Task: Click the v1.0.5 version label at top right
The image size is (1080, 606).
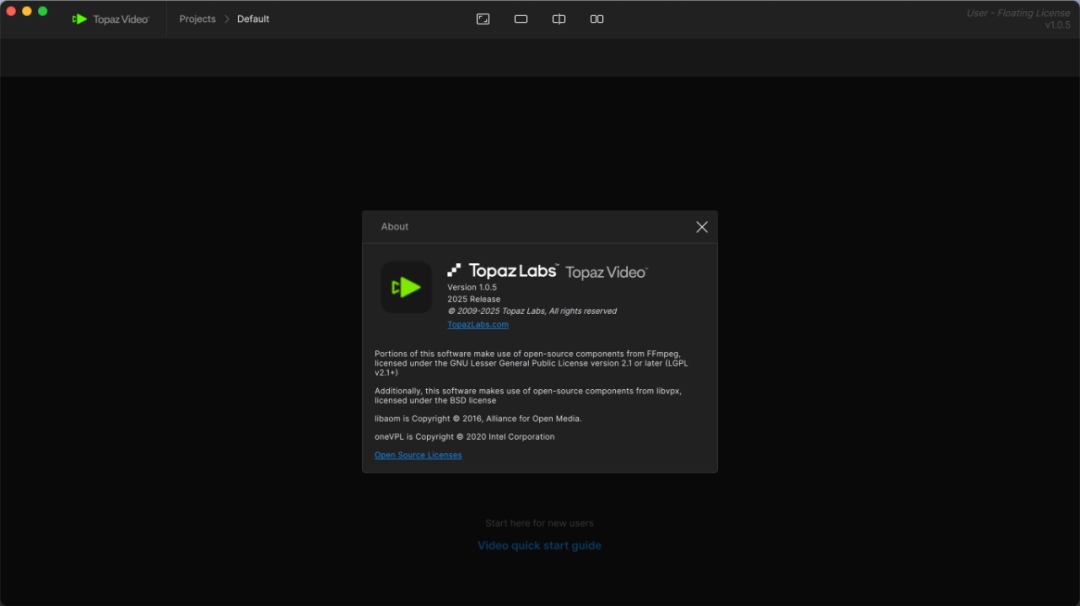Action: [1057, 25]
